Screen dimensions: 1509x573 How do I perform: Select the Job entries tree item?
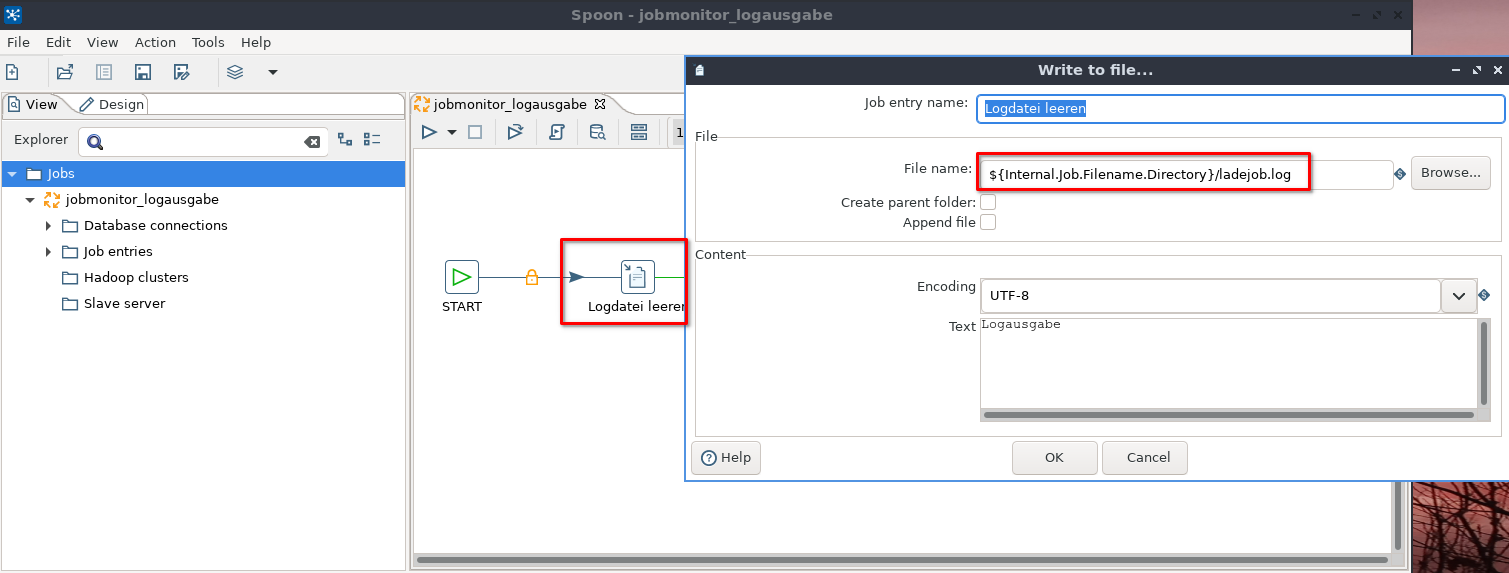tap(118, 252)
